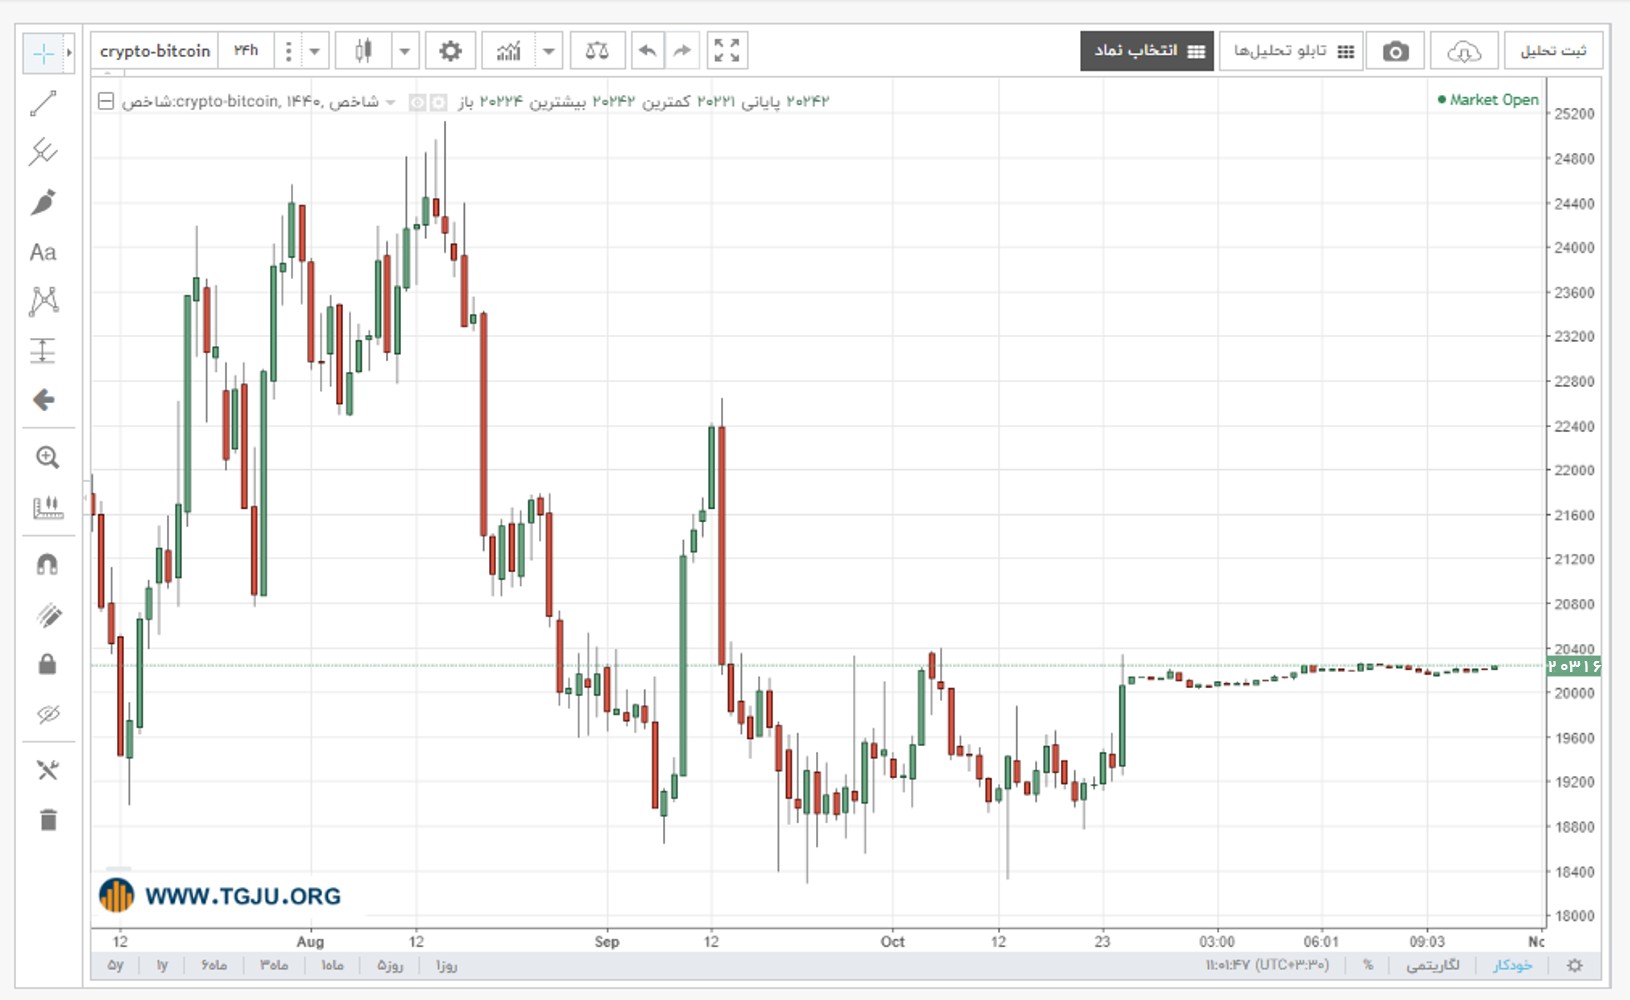Viewport: 1630px width, 1000px height.
Task: Toggle fullscreen mode icon
Action: click(727, 51)
